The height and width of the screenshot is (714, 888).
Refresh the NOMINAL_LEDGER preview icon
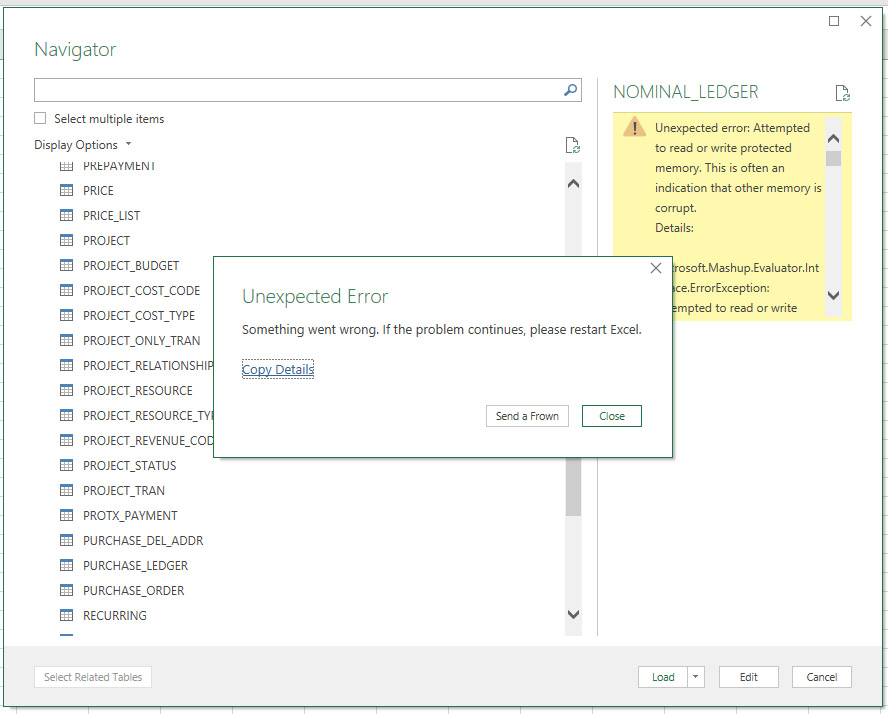tap(842, 93)
